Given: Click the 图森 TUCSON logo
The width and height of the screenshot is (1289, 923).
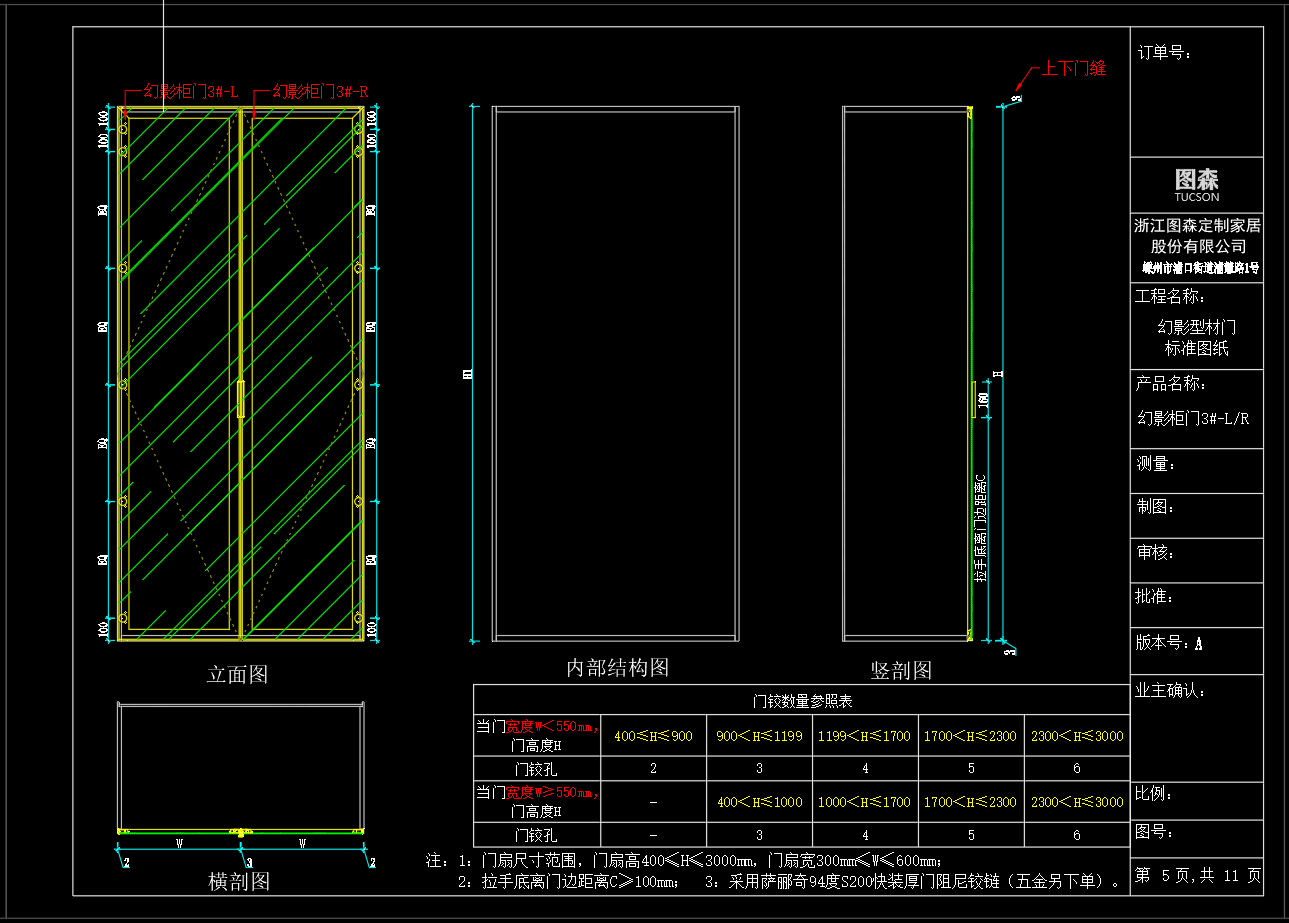Looking at the screenshot, I should [1196, 183].
